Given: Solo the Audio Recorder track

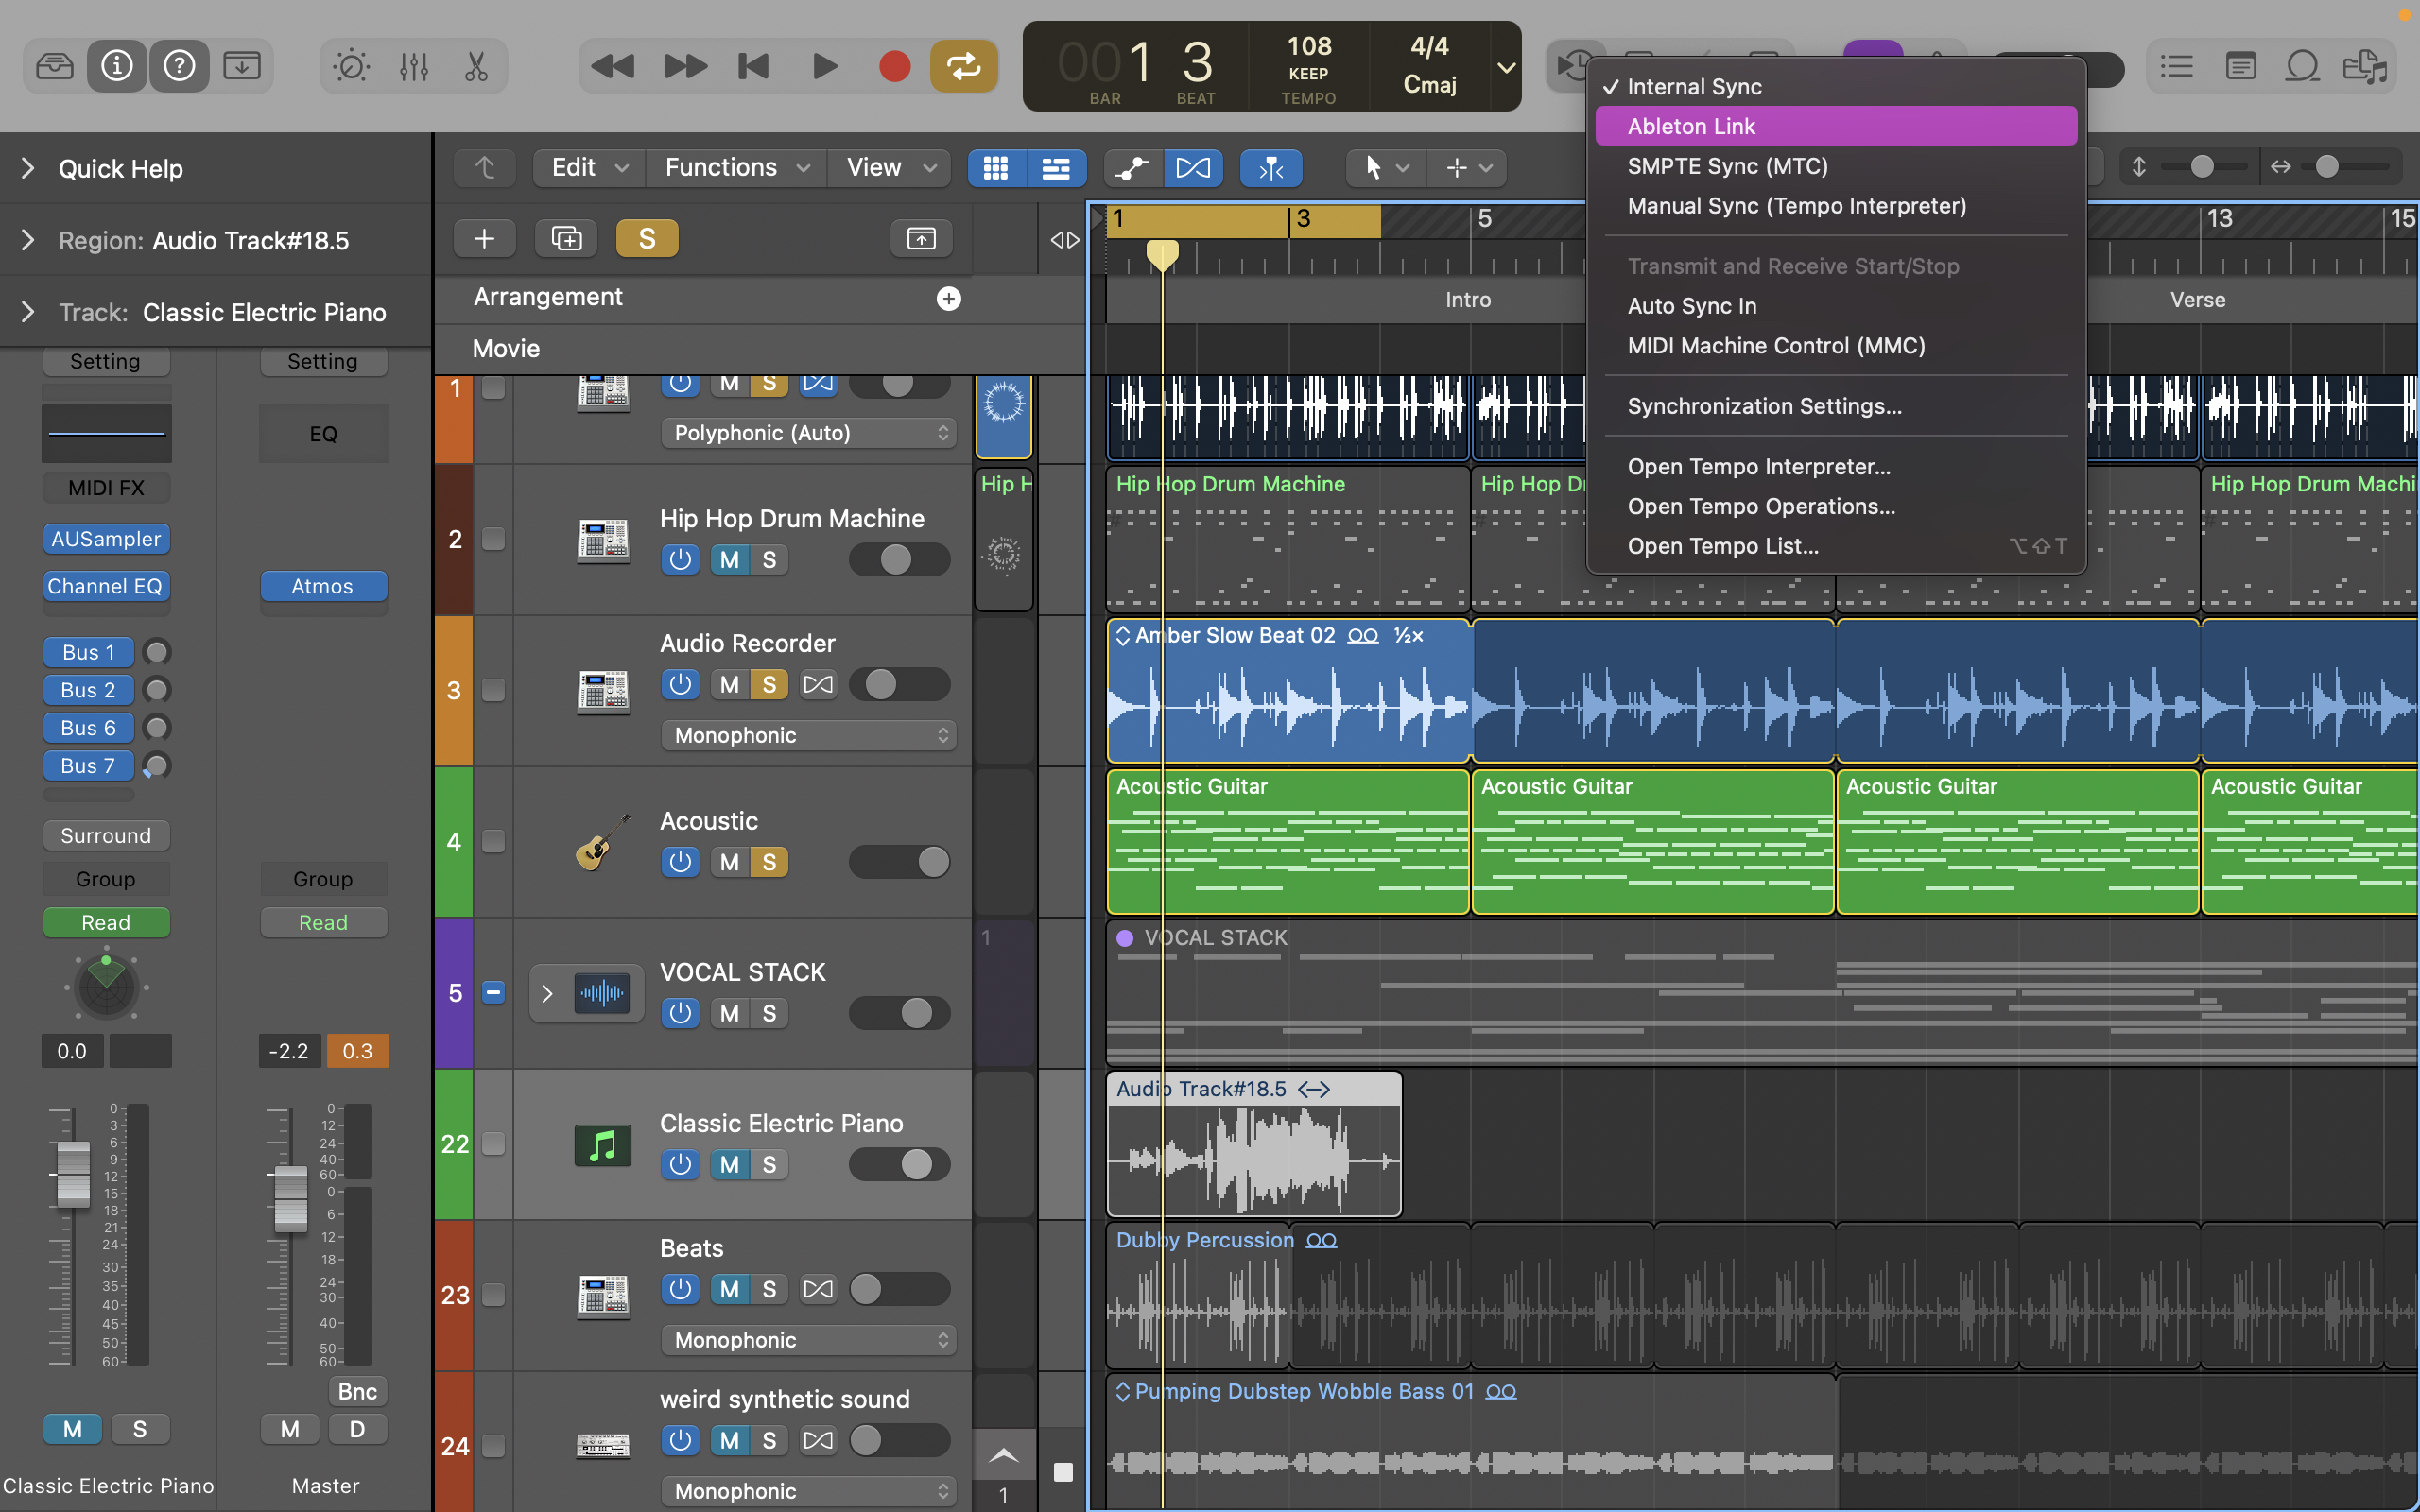Looking at the screenshot, I should coord(769,685).
